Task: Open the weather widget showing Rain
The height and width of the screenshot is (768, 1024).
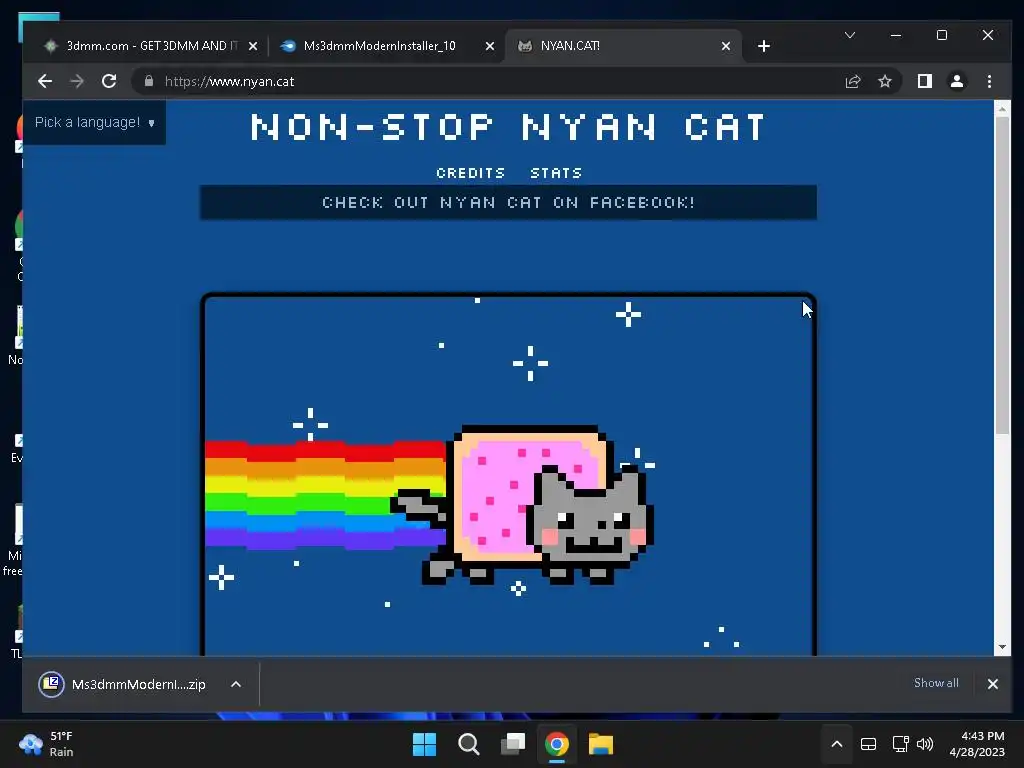Action: tap(47, 744)
